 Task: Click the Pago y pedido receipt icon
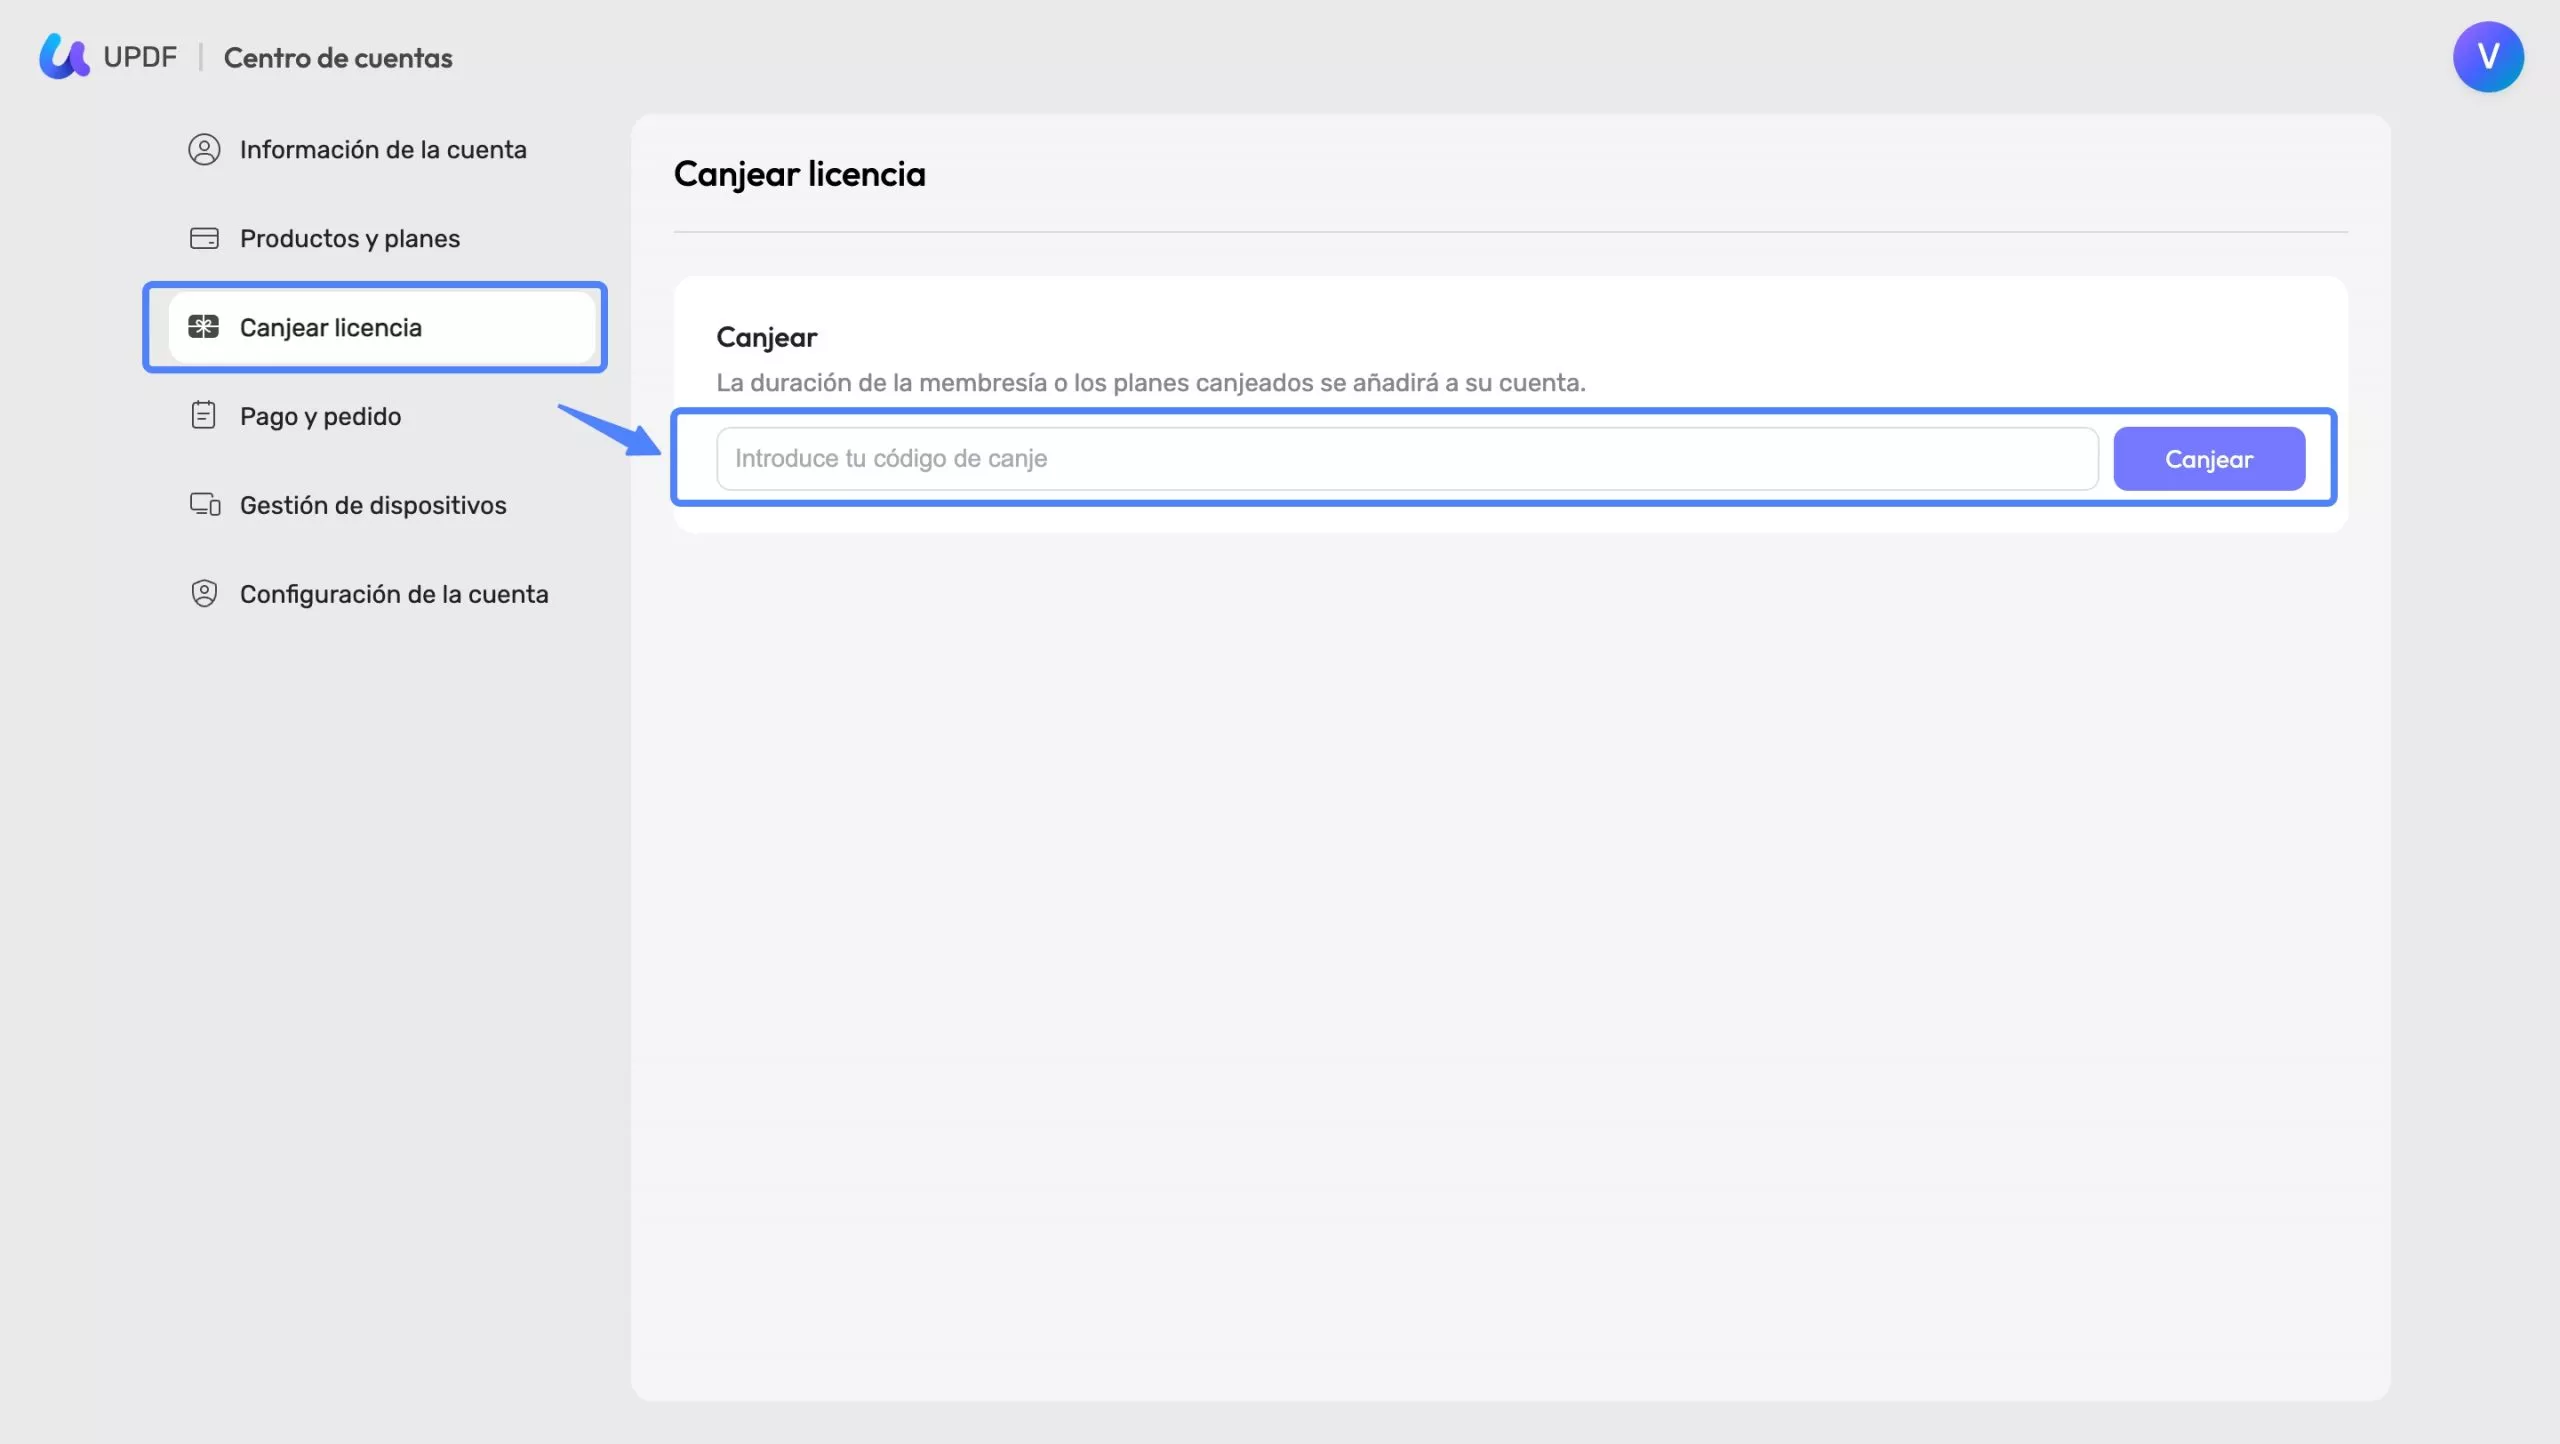204,416
